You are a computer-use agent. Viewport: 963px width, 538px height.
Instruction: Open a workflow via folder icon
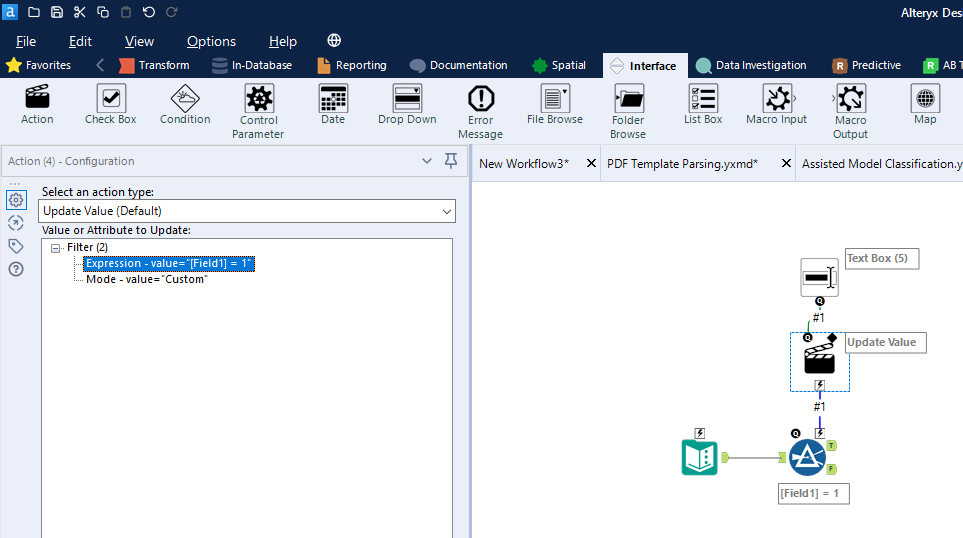tap(34, 12)
